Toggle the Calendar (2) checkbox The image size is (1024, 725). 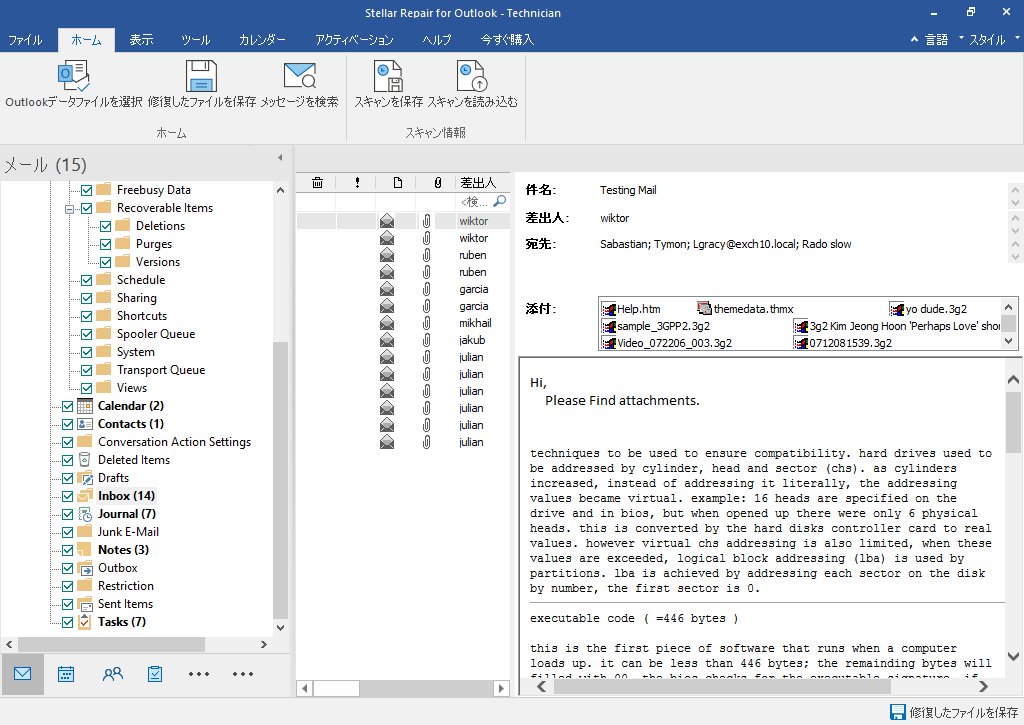click(67, 406)
